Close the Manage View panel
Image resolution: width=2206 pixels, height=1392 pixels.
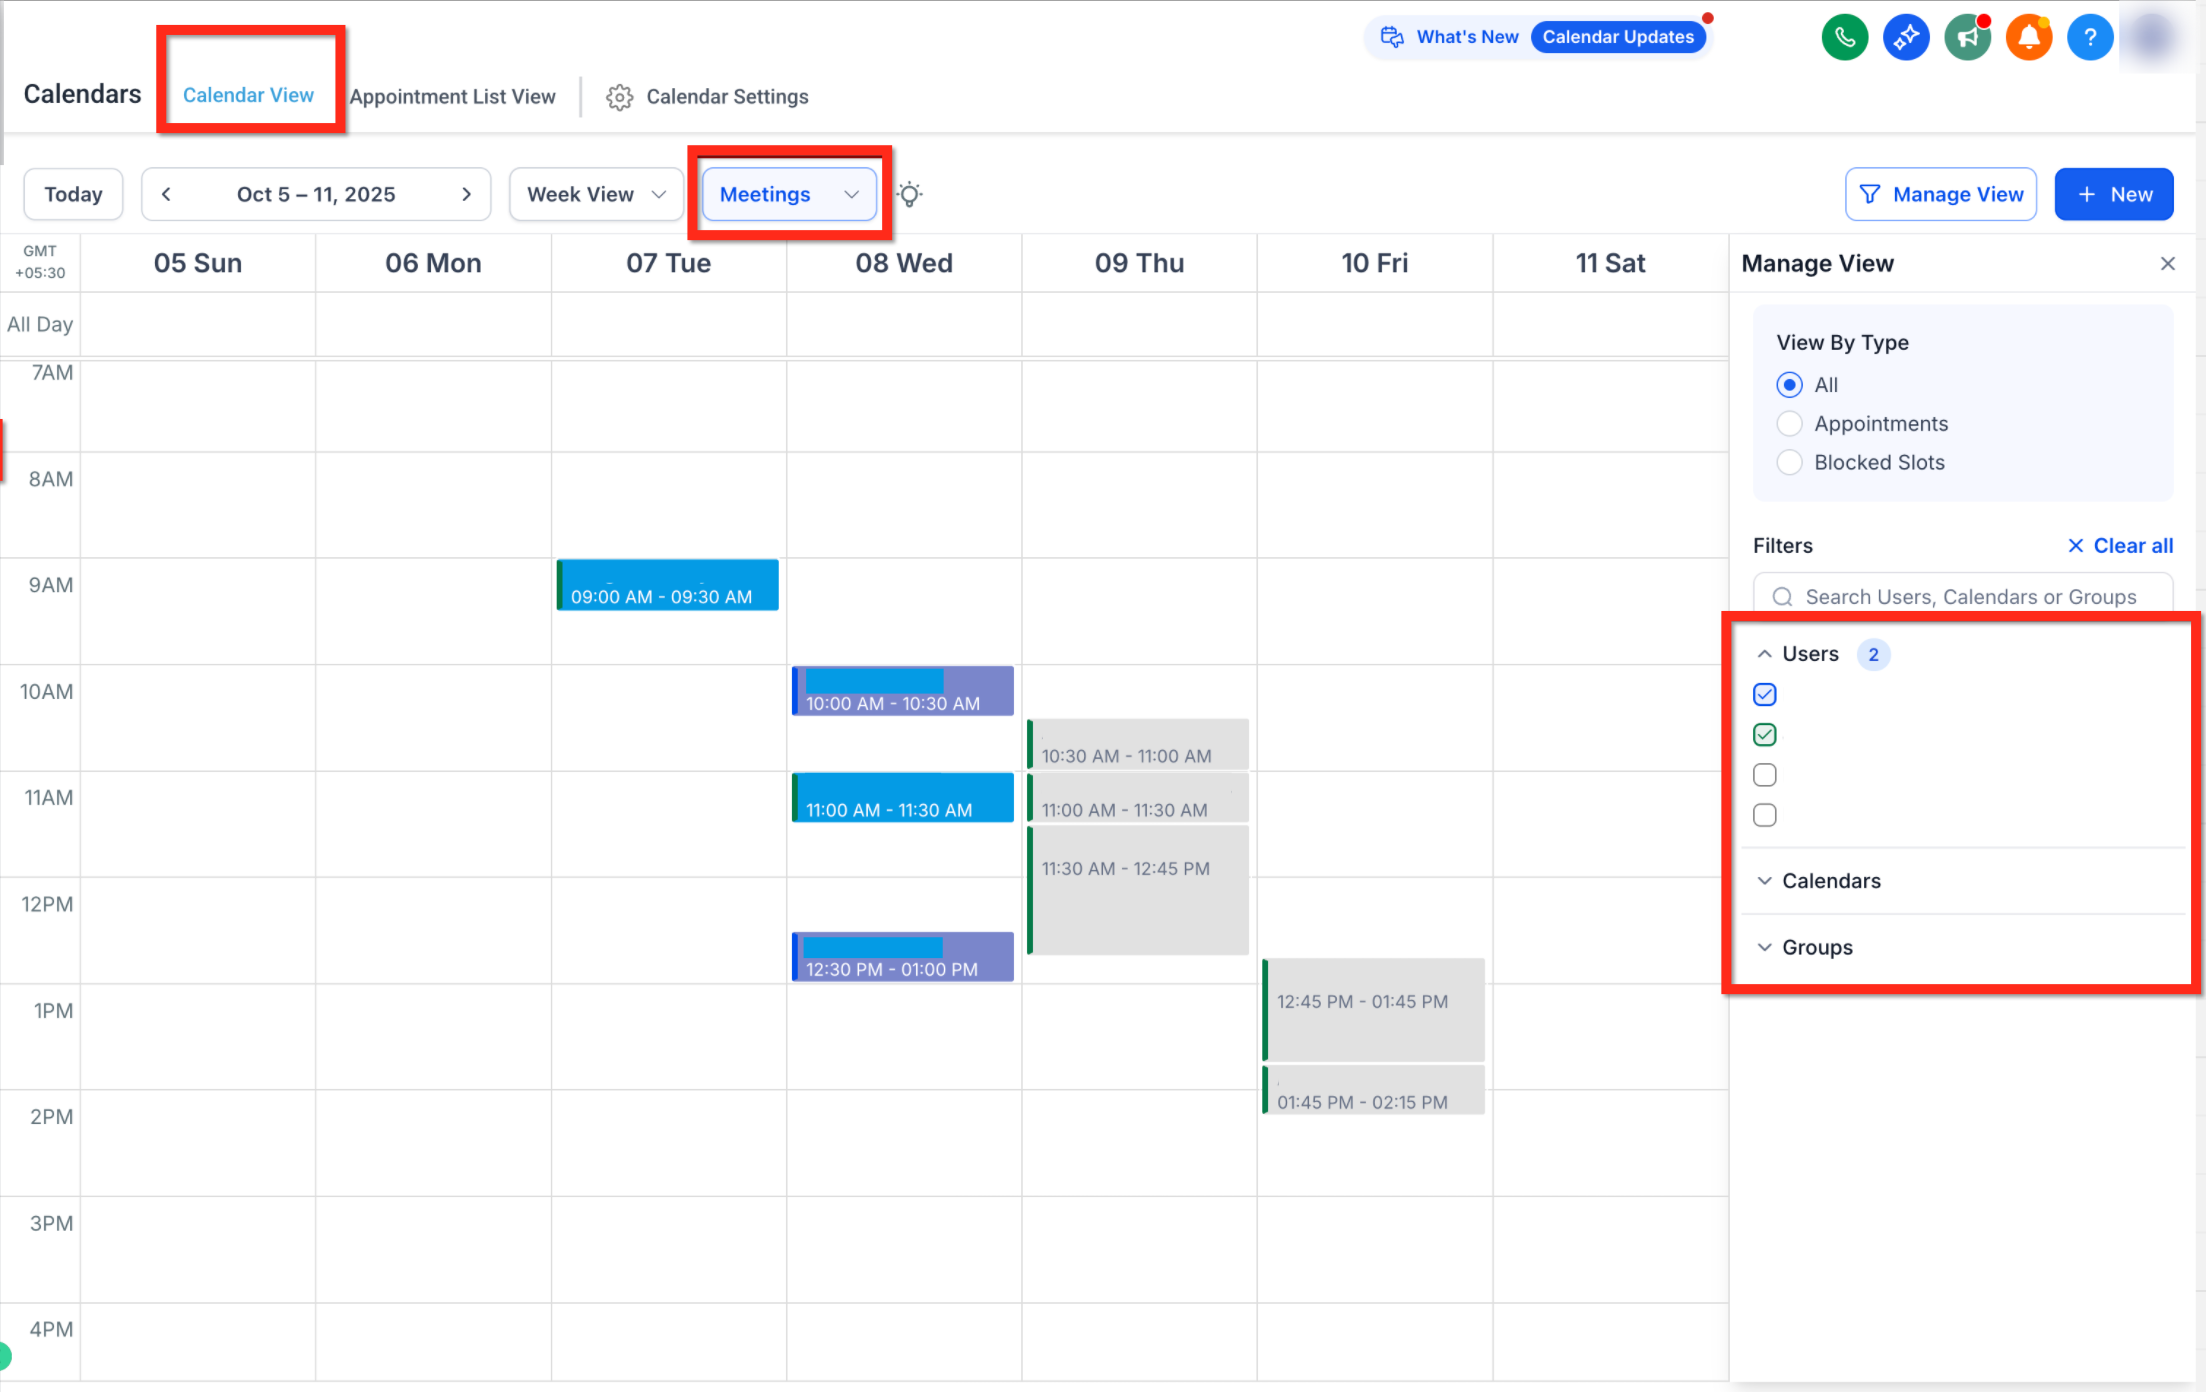click(2168, 264)
